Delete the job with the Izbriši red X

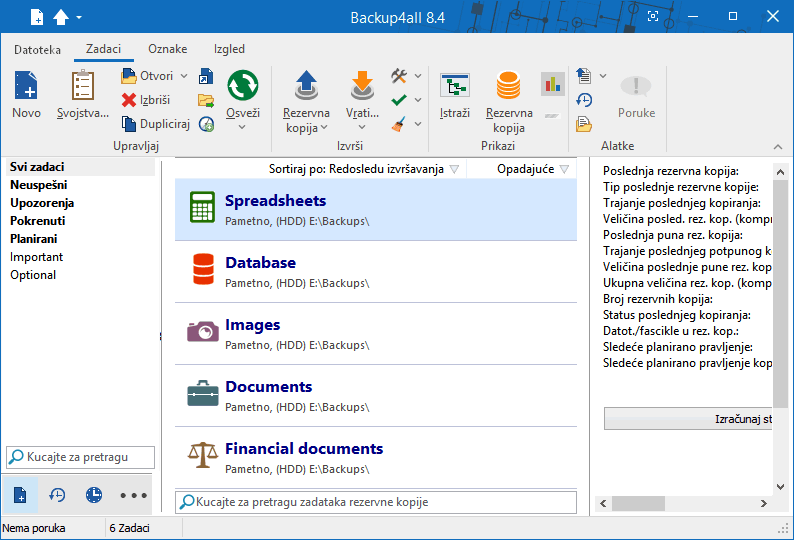point(146,100)
